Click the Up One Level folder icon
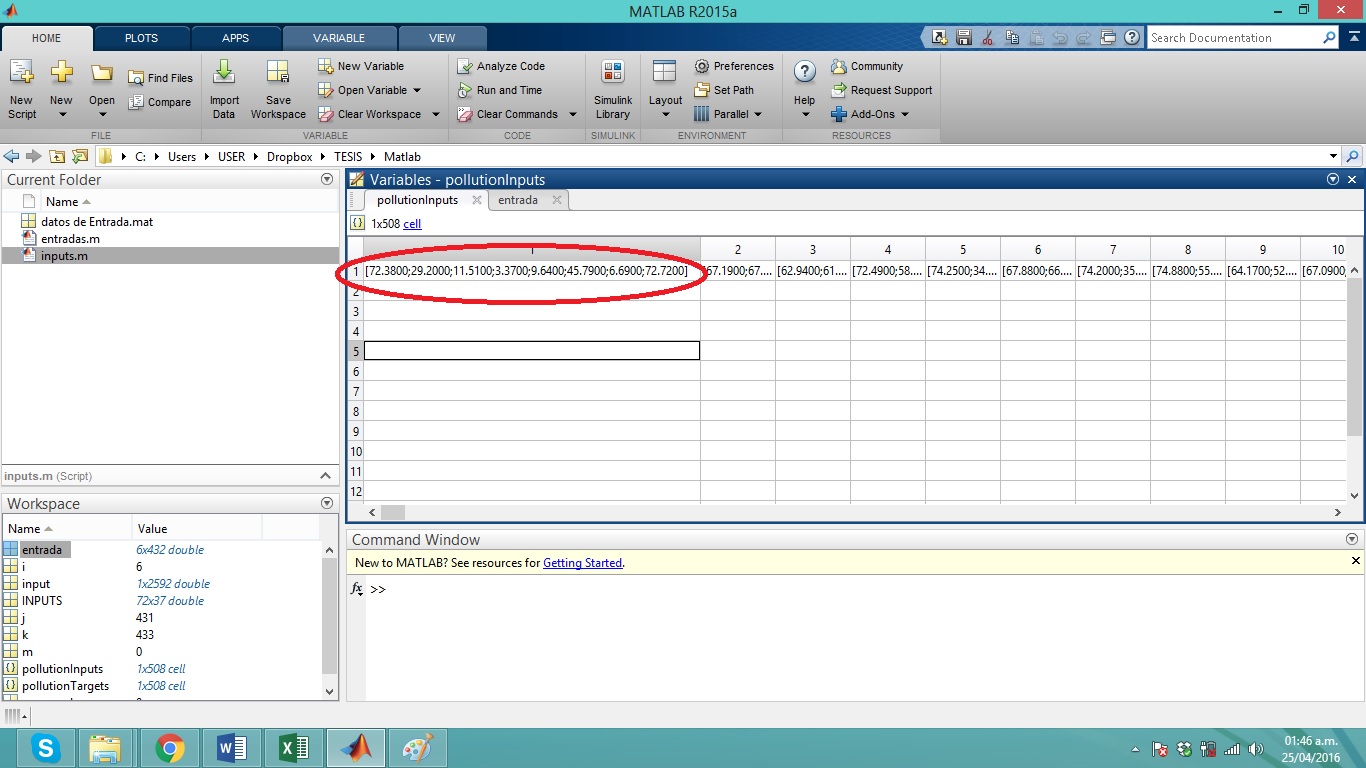This screenshot has width=1366, height=768. tap(57, 157)
